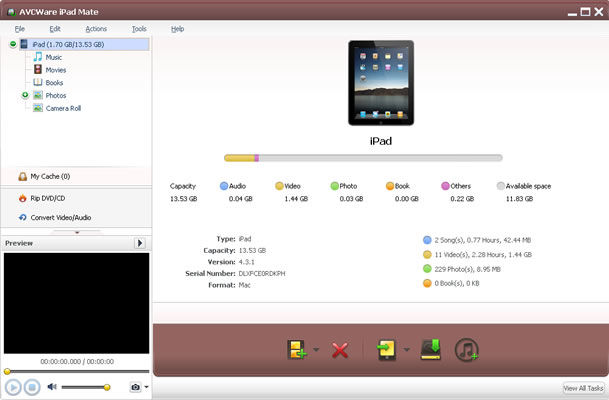Open the Tools menu
This screenshot has height=400, width=609.
click(139, 29)
